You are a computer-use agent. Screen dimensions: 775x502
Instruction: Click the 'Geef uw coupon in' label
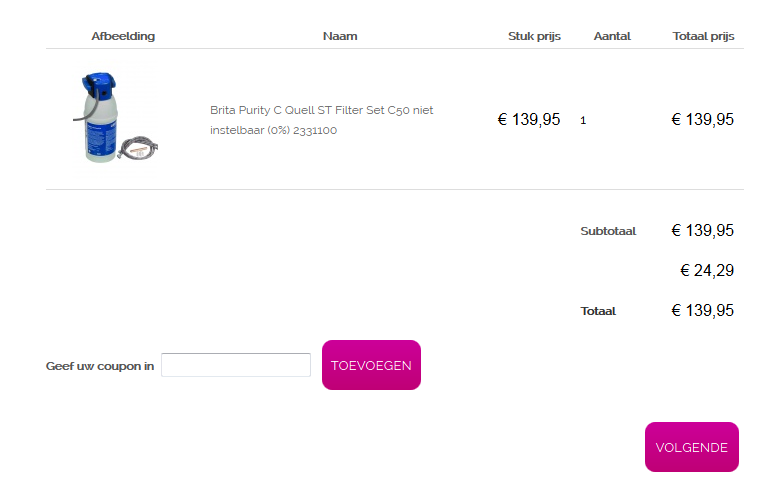[100, 366]
